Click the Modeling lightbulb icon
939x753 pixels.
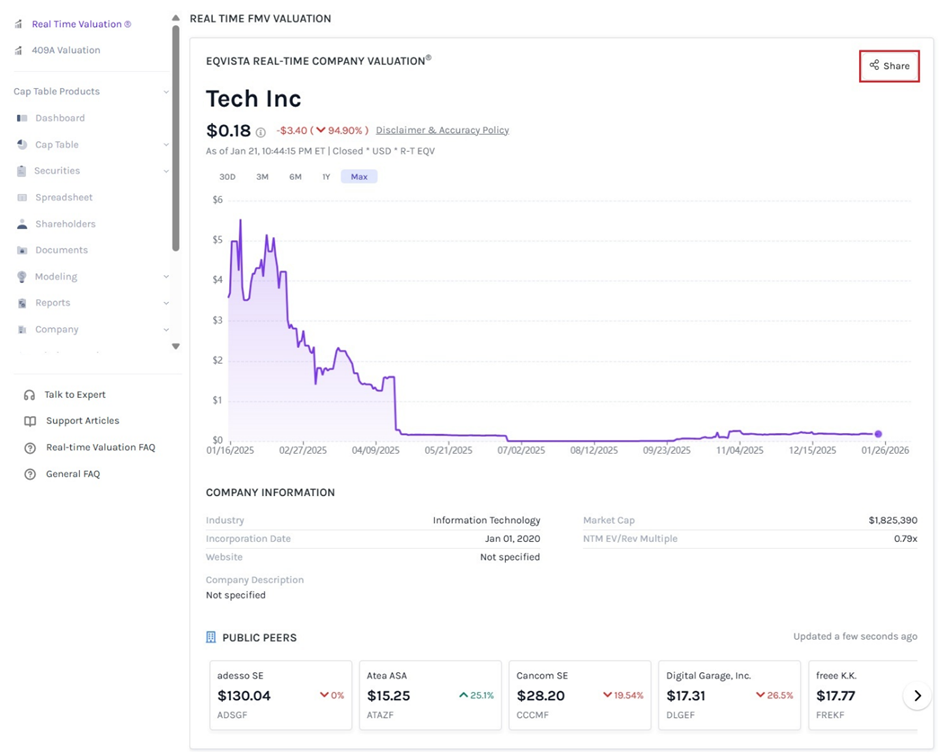tap(22, 277)
